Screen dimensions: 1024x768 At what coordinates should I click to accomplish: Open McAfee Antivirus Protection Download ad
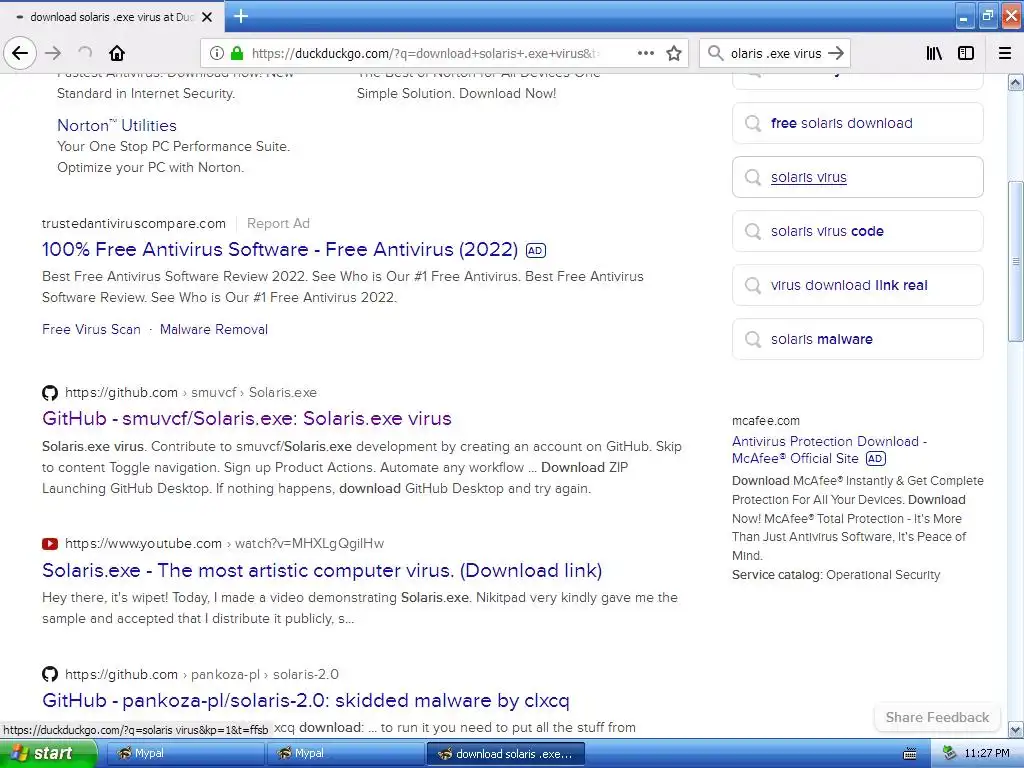click(829, 450)
